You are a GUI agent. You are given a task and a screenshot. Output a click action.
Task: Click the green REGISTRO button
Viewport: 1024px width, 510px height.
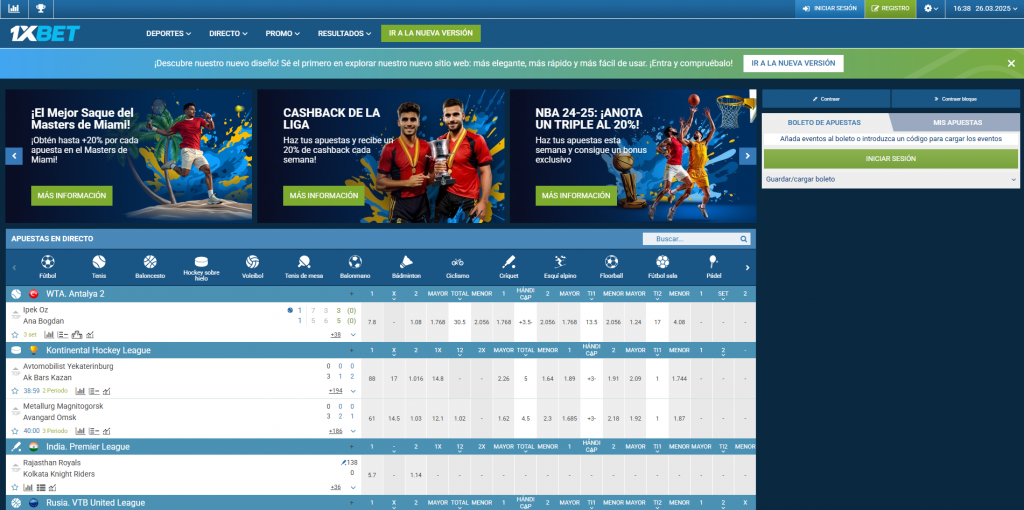(x=890, y=8)
